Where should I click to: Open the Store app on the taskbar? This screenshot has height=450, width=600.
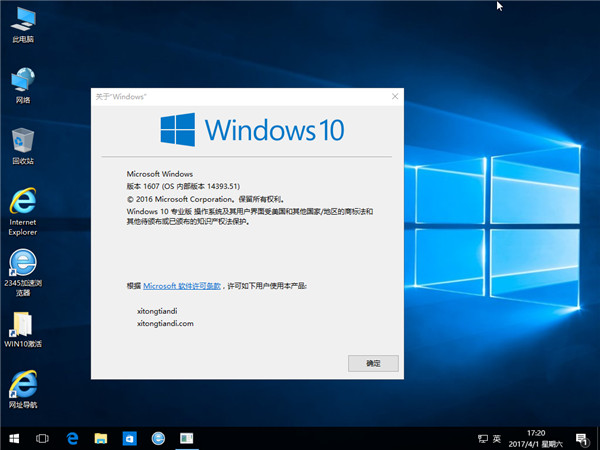tap(129, 439)
